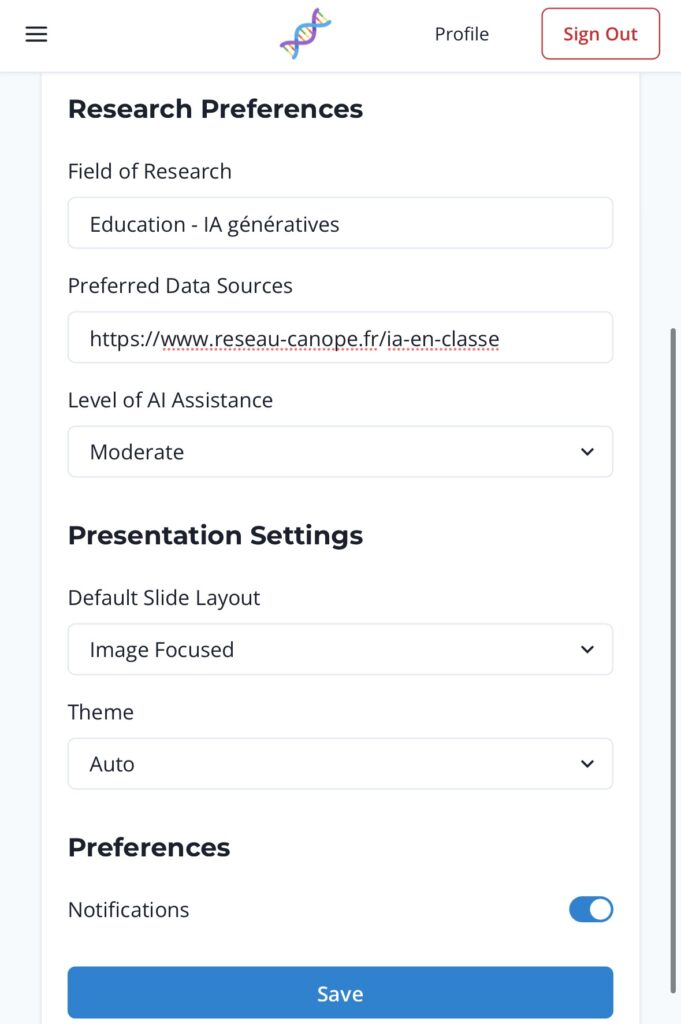Go to the Profile page
The width and height of the screenshot is (681, 1024).
pyautogui.click(x=461, y=34)
